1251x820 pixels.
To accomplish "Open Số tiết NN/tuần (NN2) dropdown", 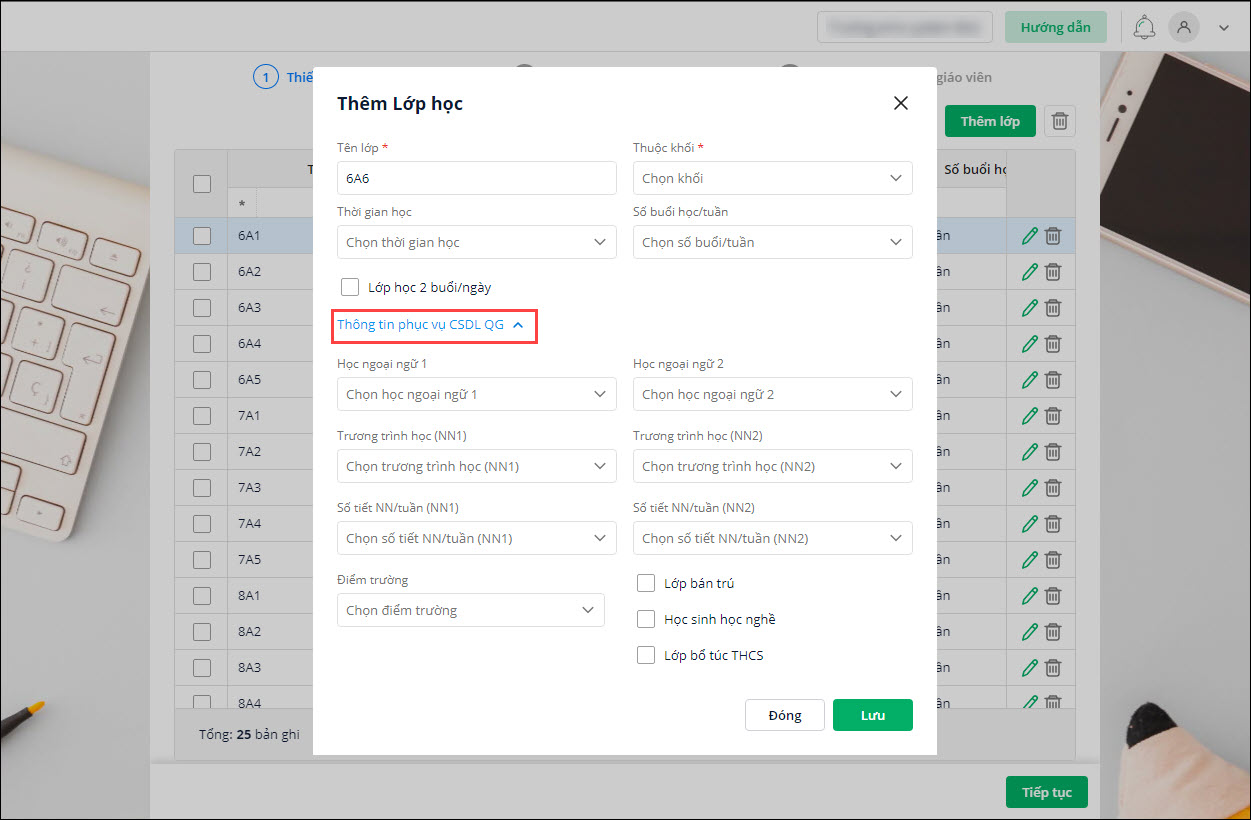I will [x=773, y=538].
